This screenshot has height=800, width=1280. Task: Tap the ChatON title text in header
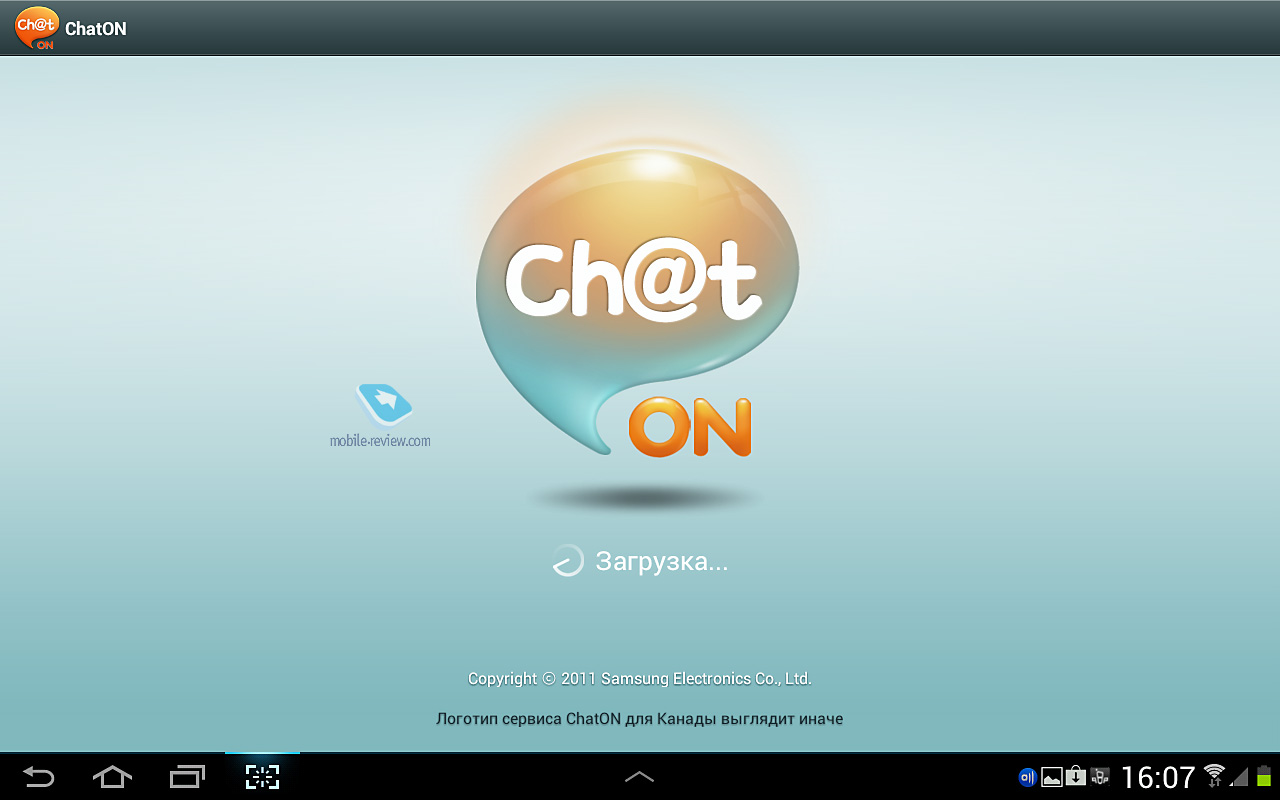96,29
